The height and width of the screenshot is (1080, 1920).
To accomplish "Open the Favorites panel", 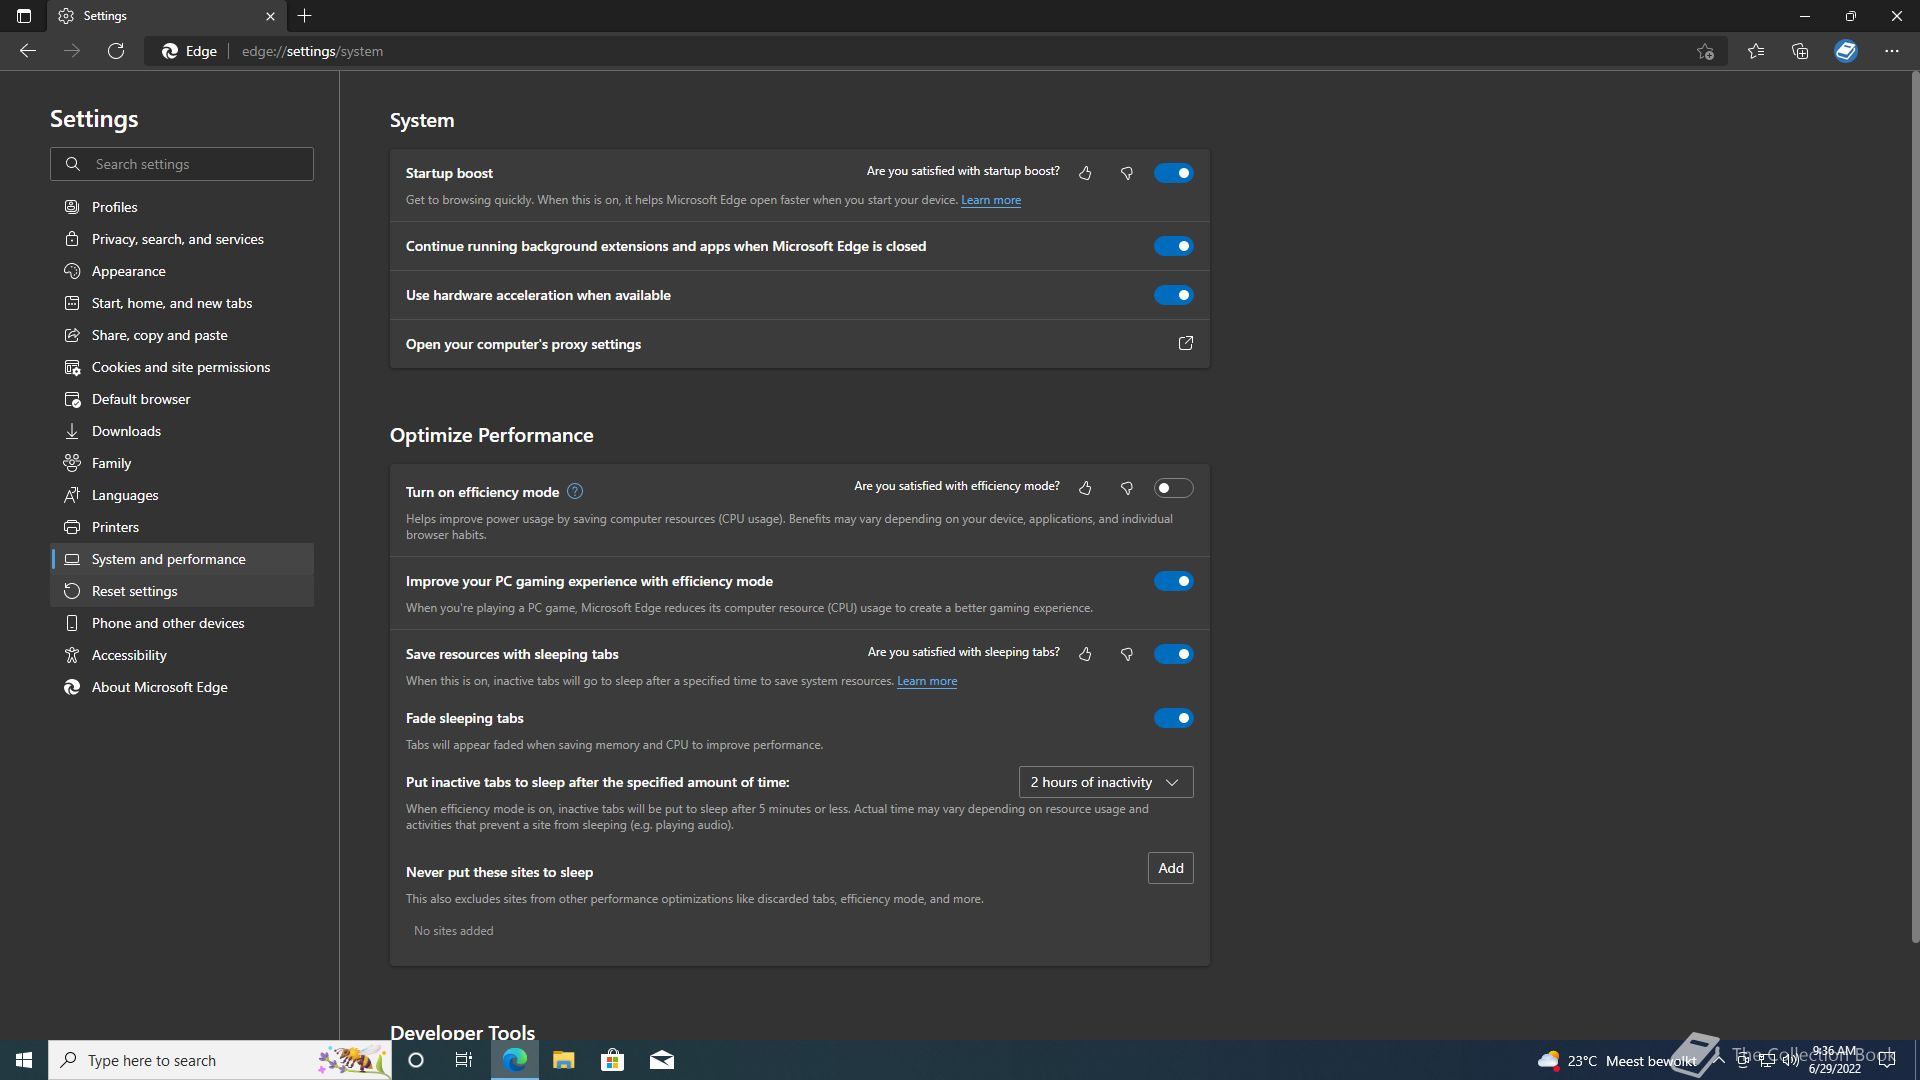I will coord(1756,51).
